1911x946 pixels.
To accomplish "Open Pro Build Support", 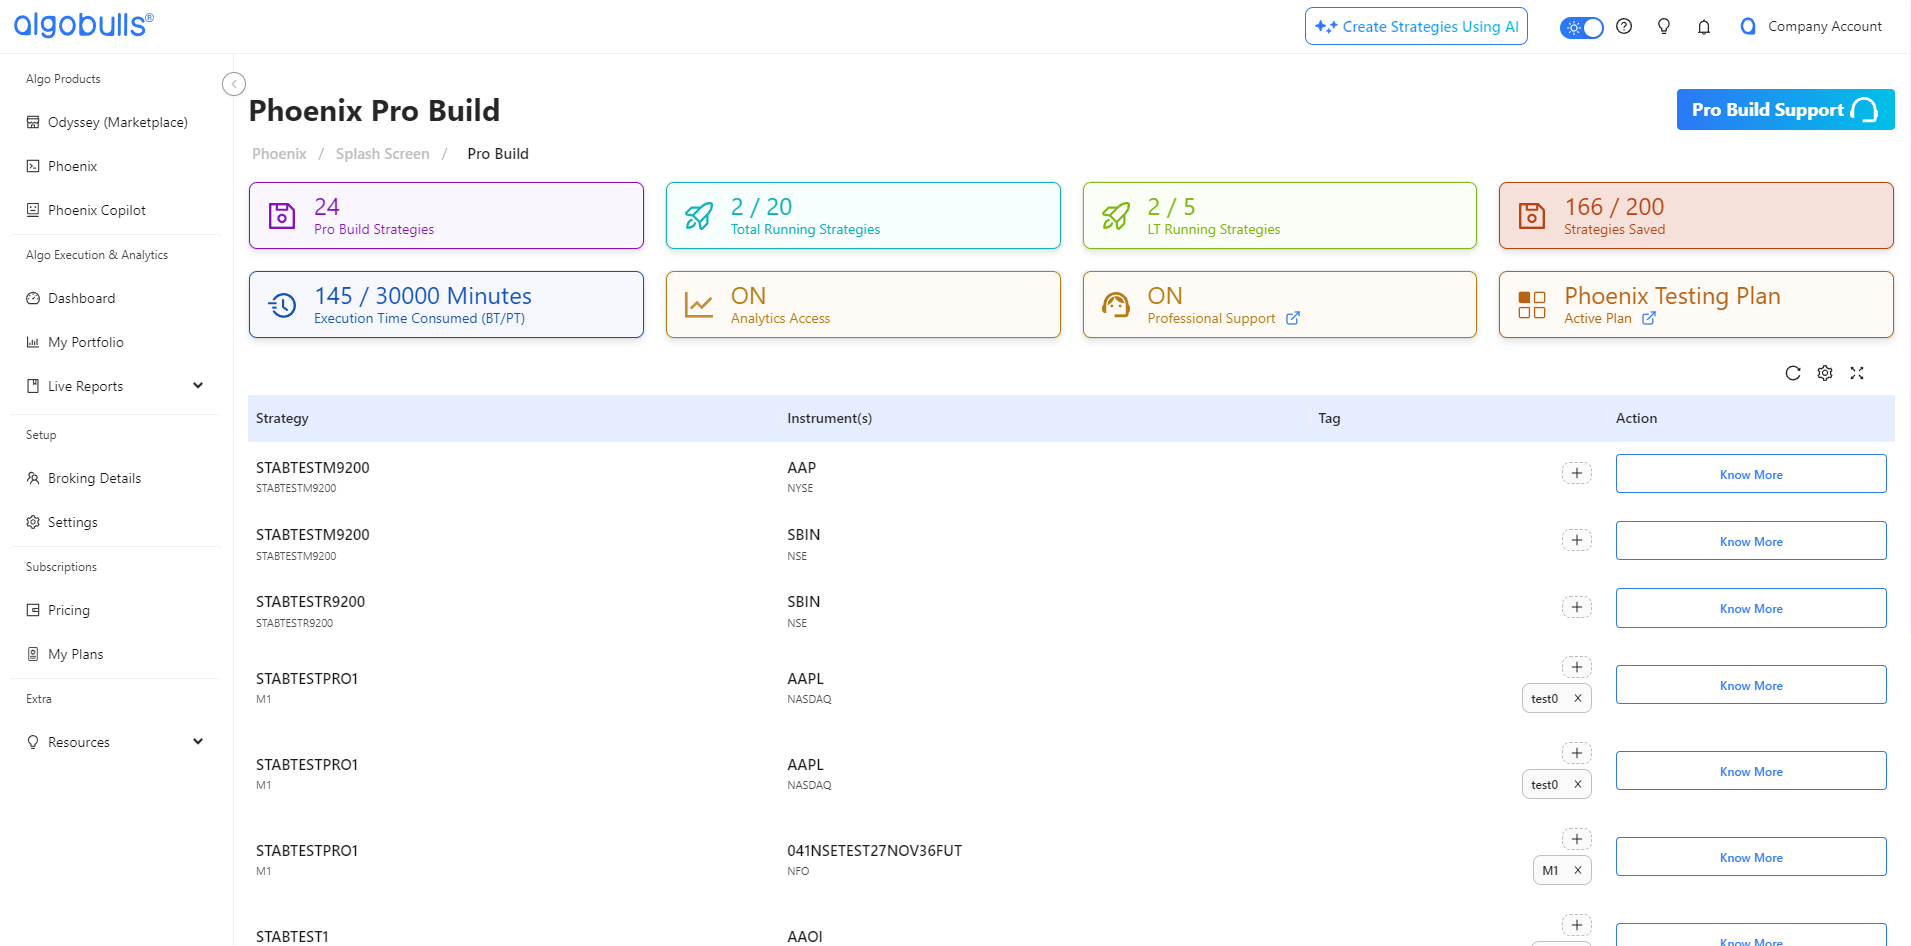I will 1785,110.
